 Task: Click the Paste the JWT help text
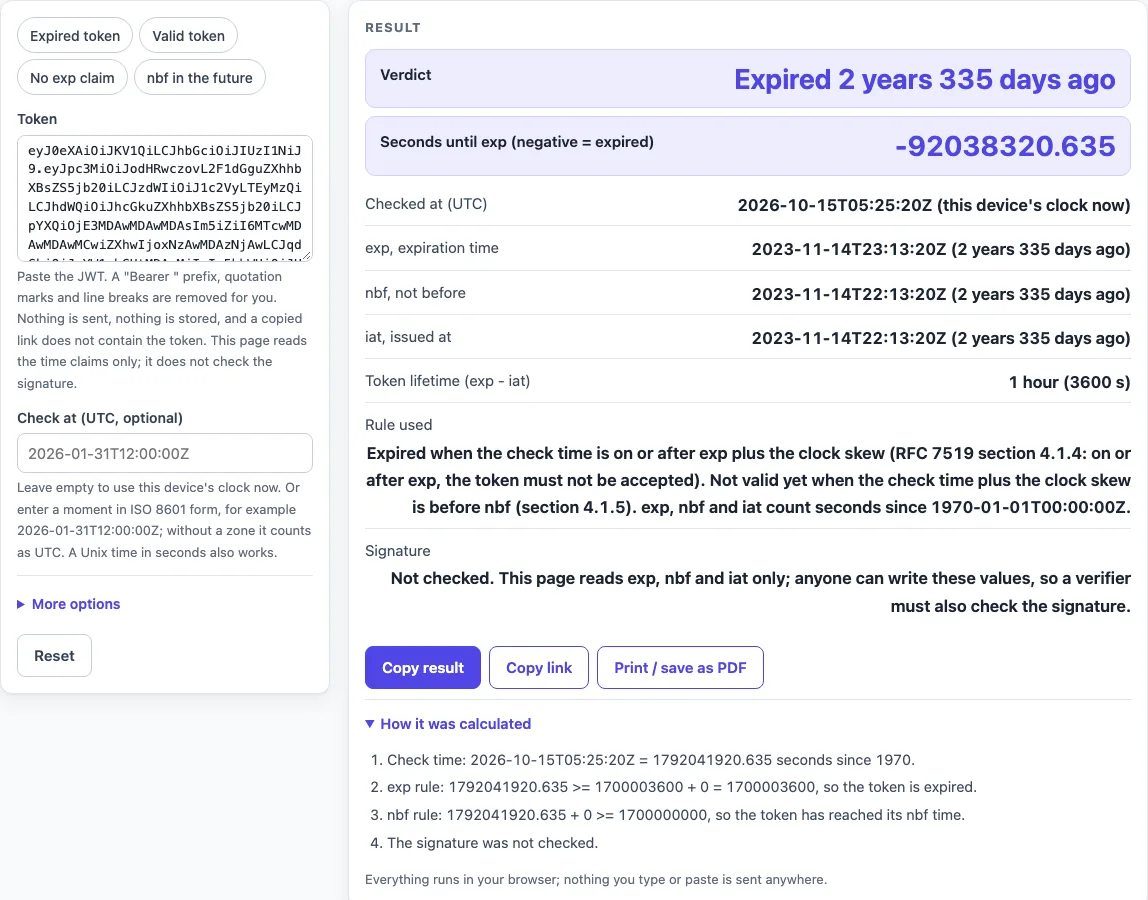(x=163, y=330)
